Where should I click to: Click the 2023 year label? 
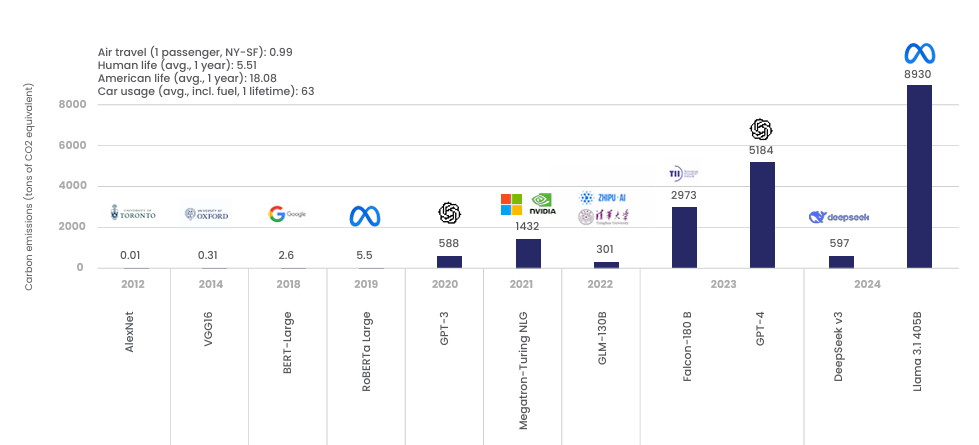(722, 284)
